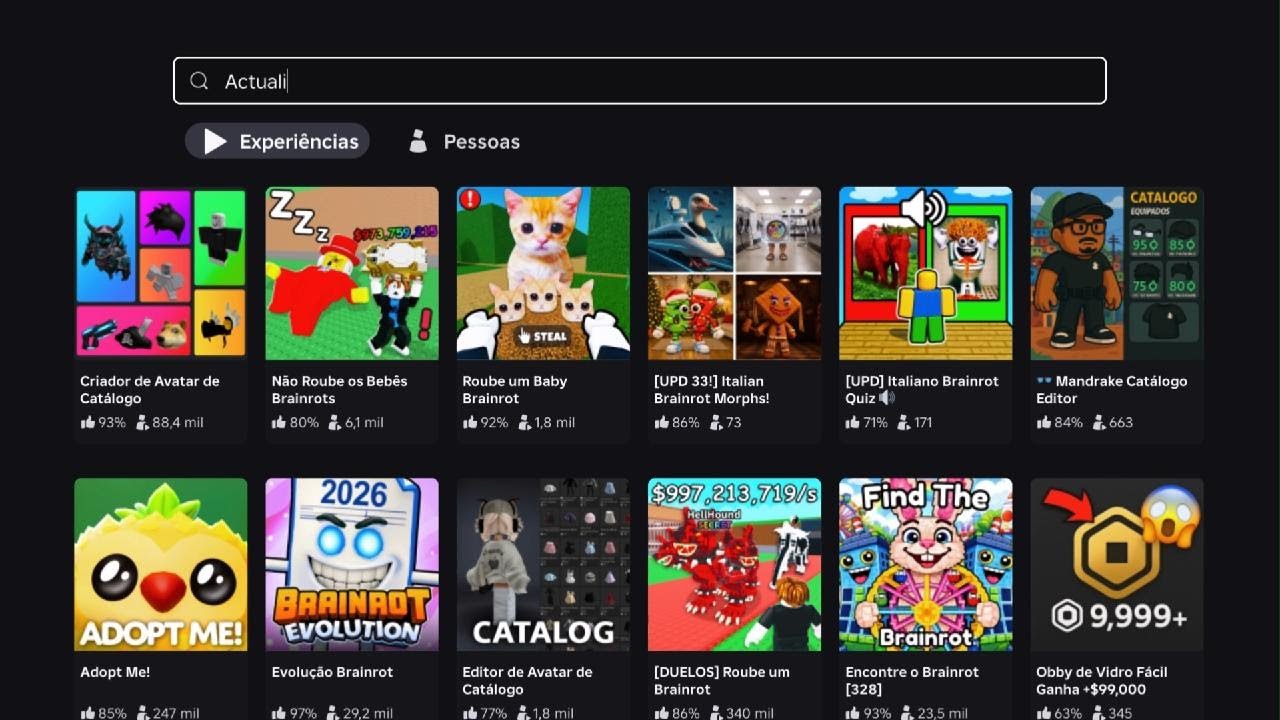Click the players icon next to 345
1280x720 pixels.
1098,713
